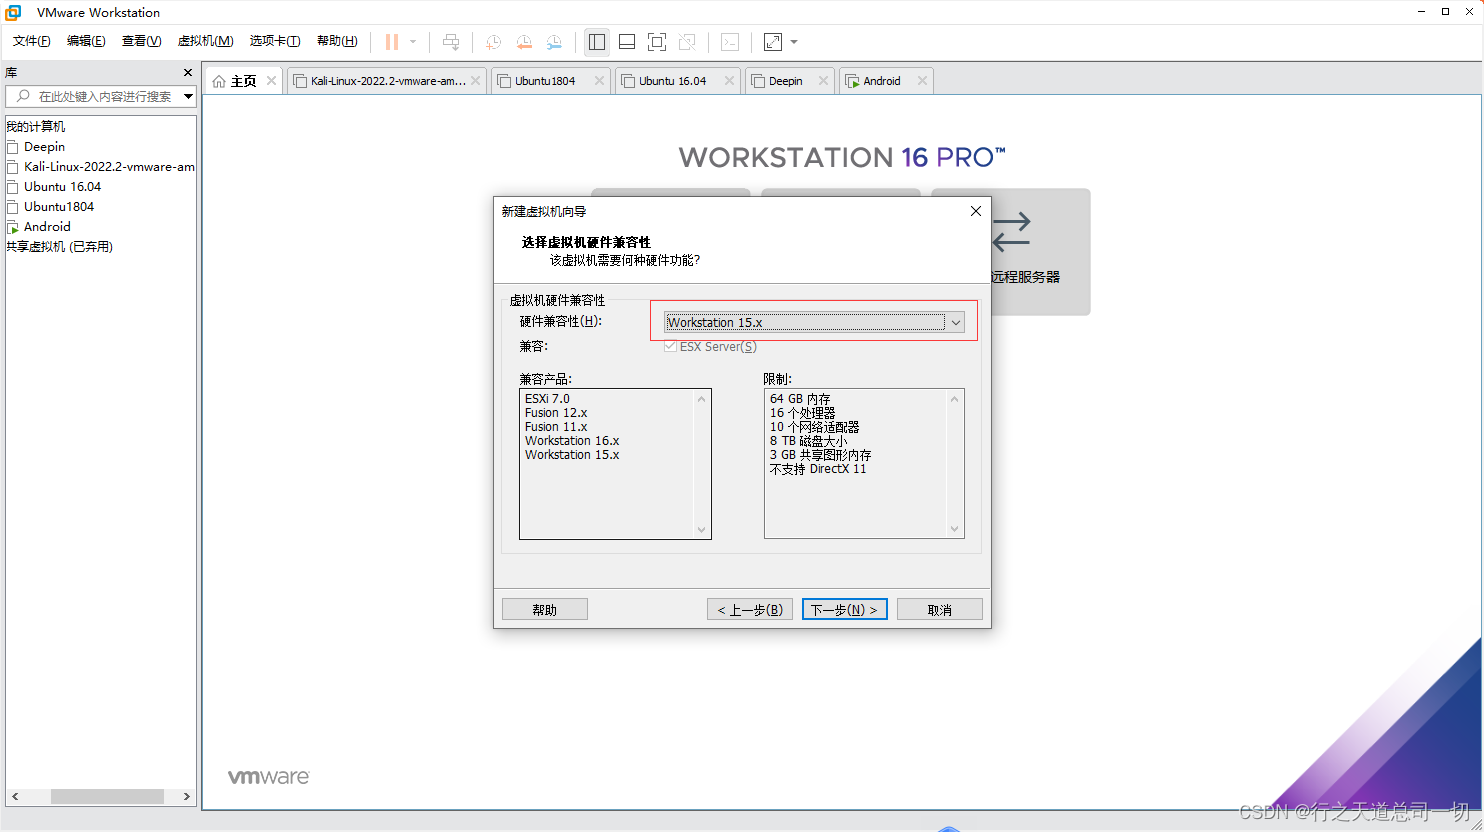Click the VMware Workstation title bar icon
Viewport: 1484px width, 832px height.
coord(13,12)
